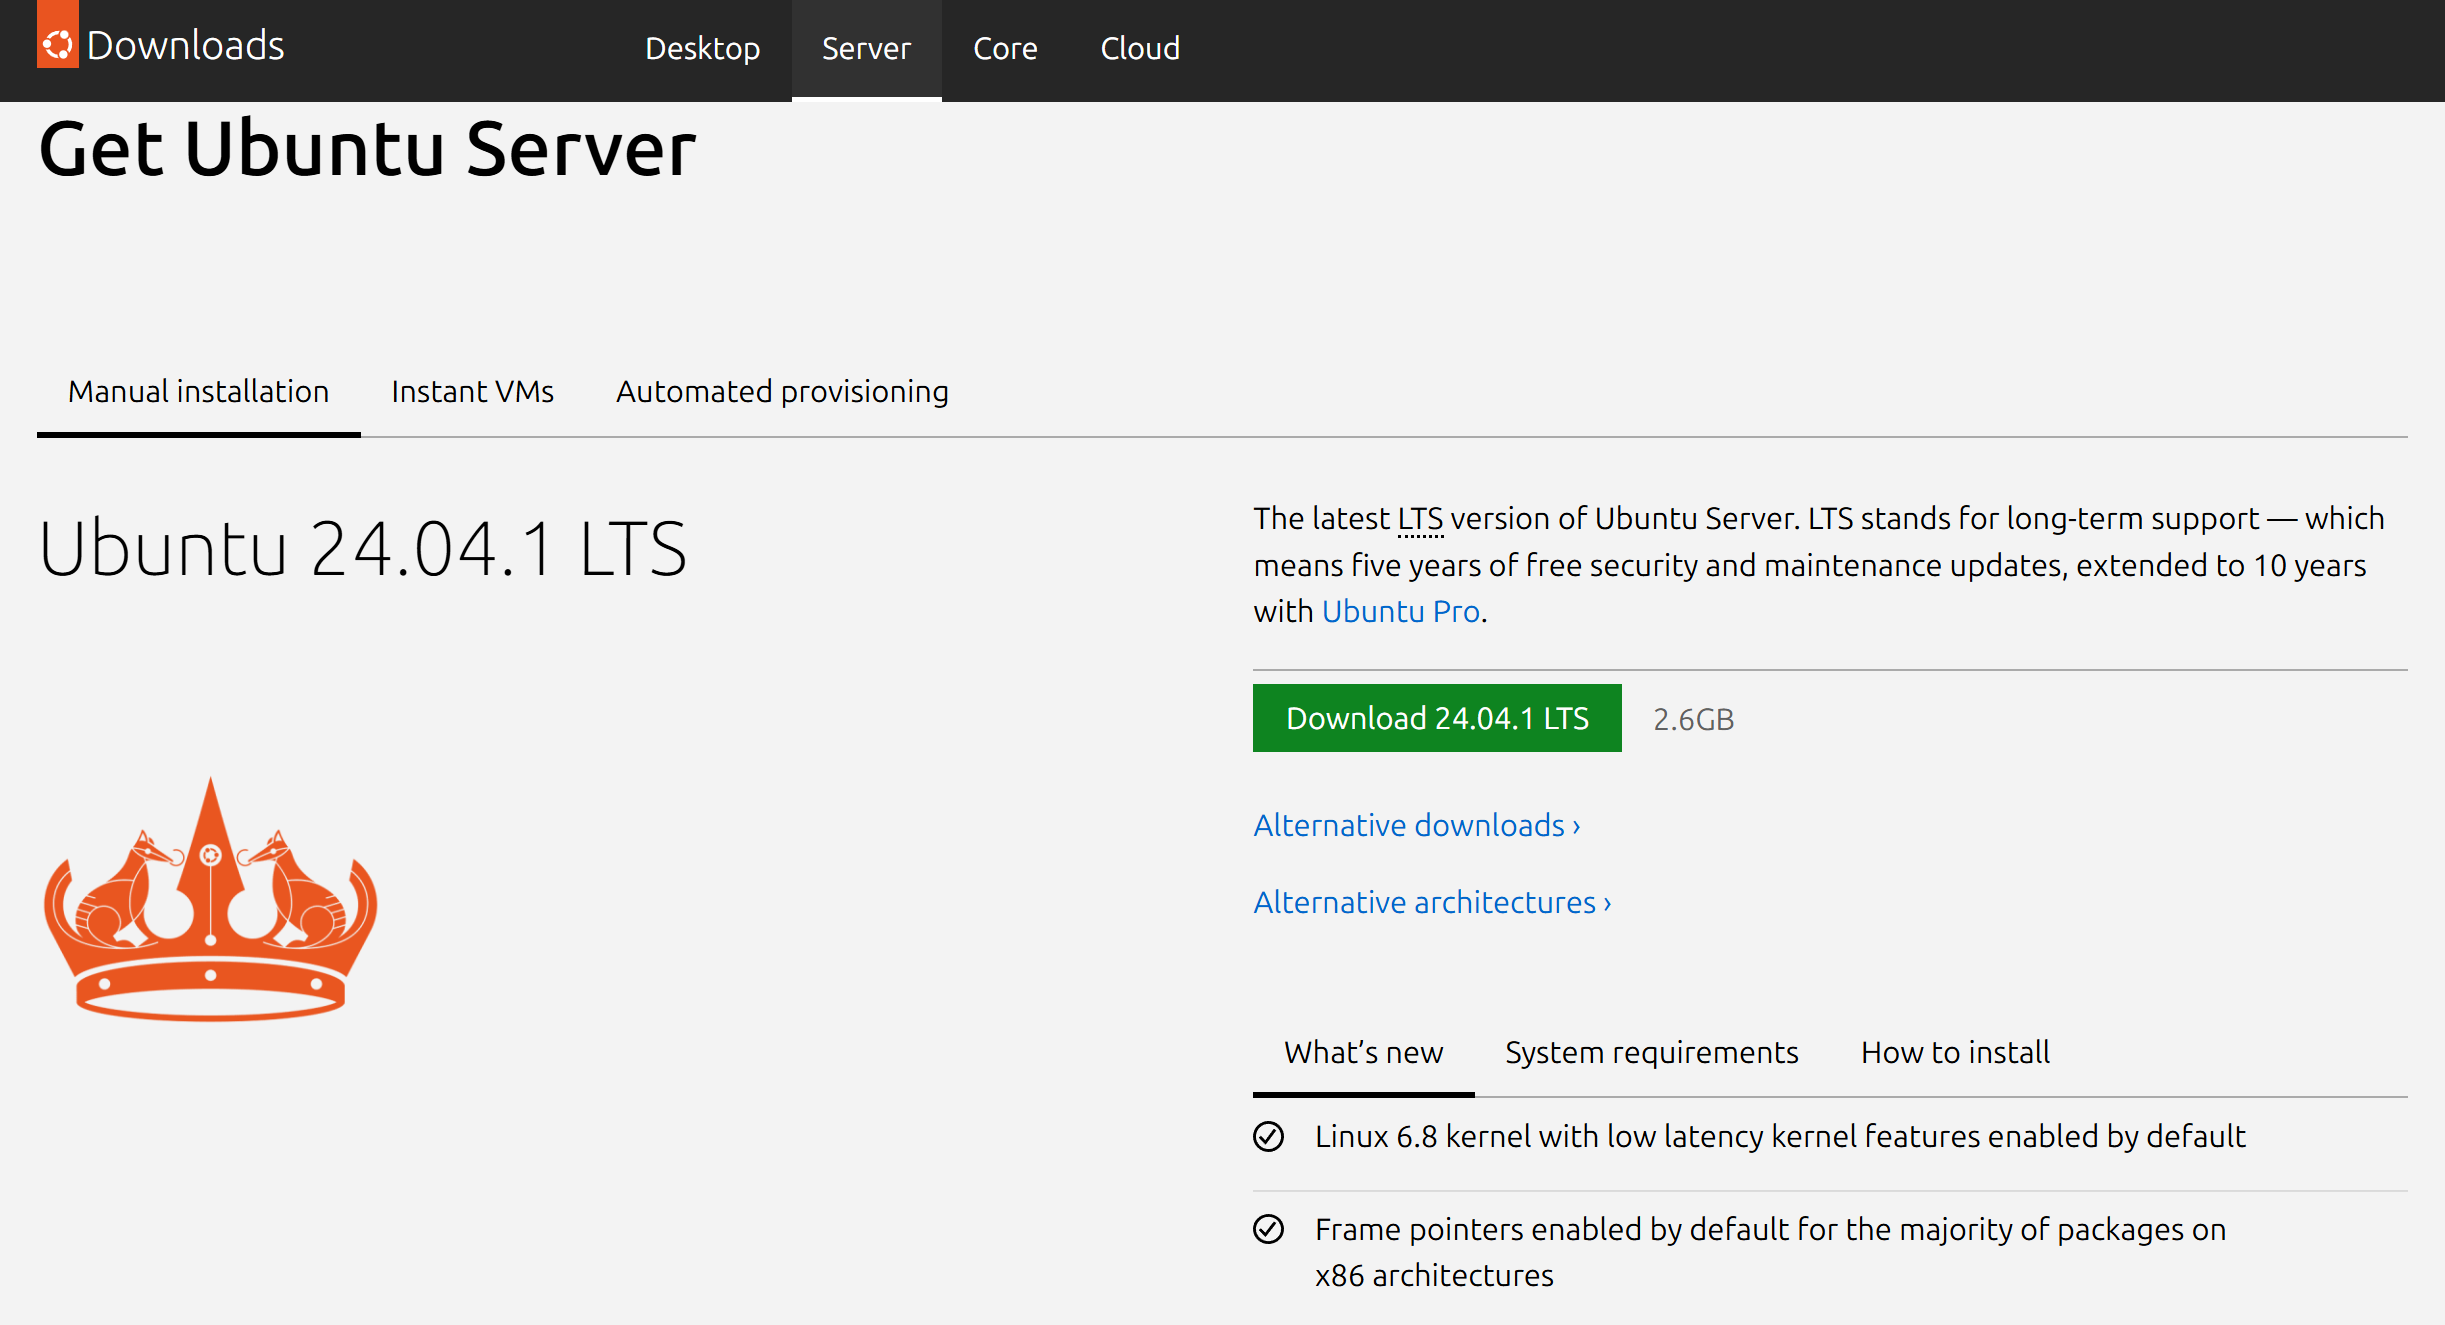Open Alternative architectures link
Image resolution: width=2445 pixels, height=1325 pixels.
point(1432,902)
